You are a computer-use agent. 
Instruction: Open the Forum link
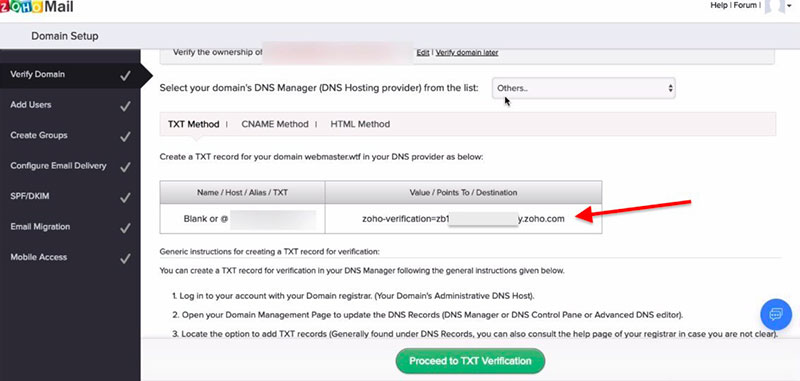(745, 5)
